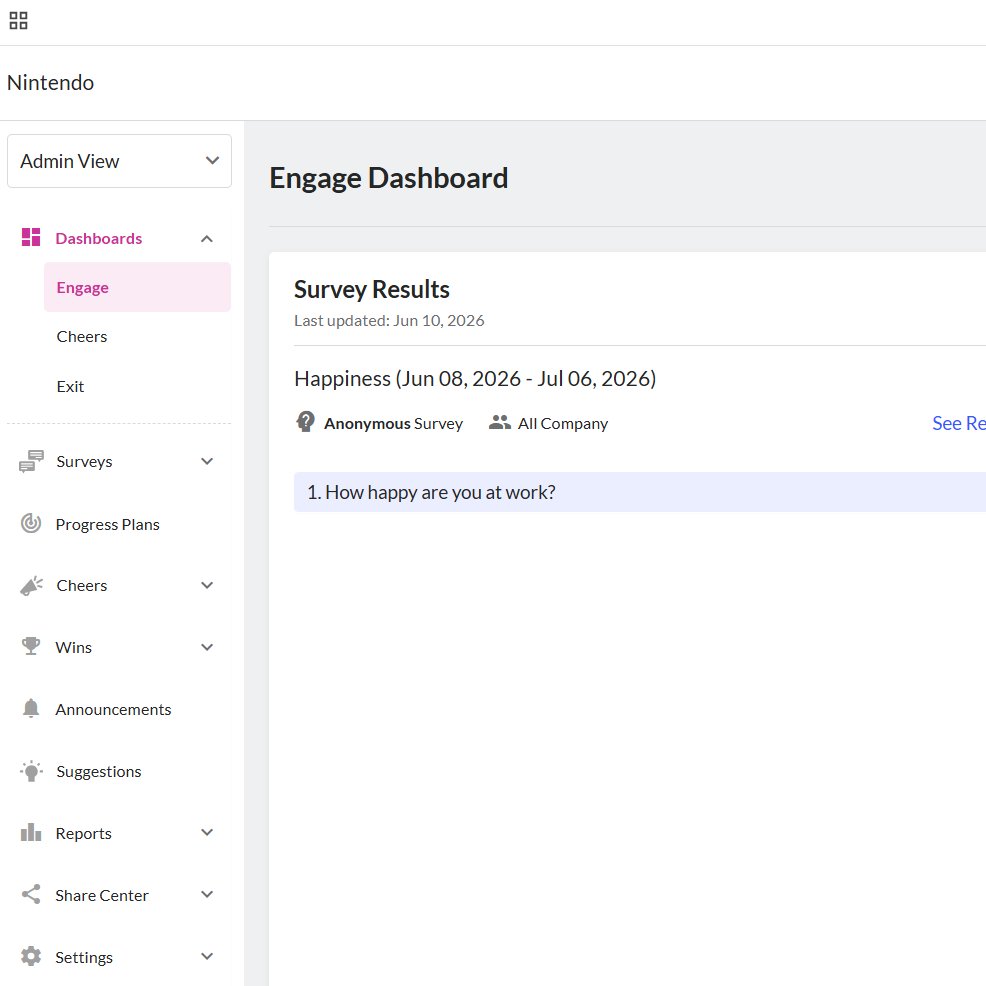Click the Anonymous Survey label
Image resolution: width=986 pixels, height=986 pixels.
pyautogui.click(x=393, y=423)
